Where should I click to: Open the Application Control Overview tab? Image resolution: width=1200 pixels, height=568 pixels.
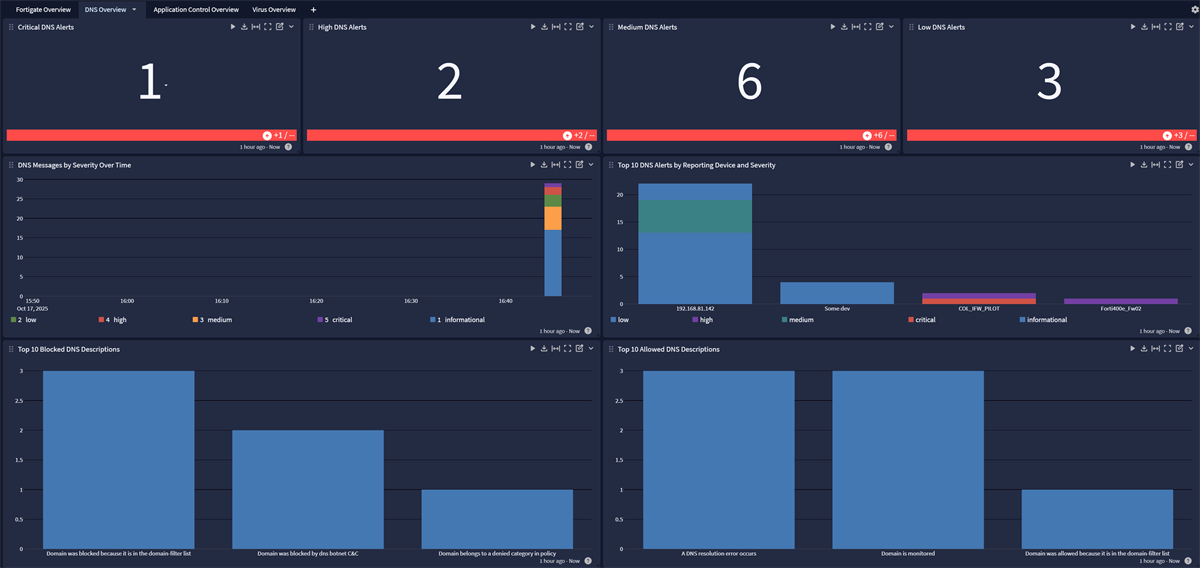click(196, 9)
